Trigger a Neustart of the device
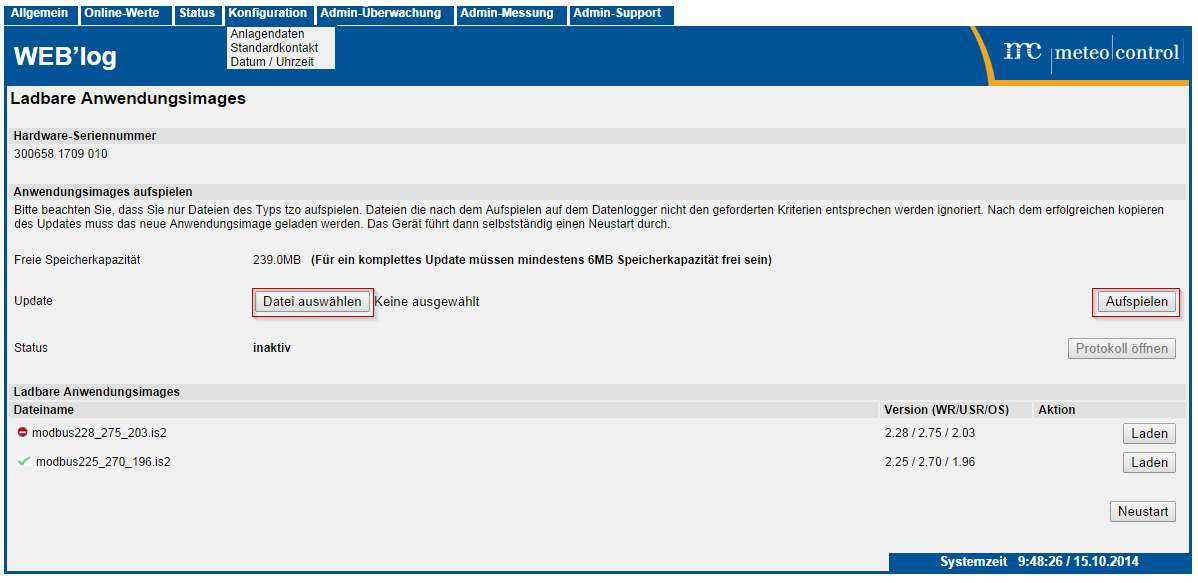Image resolution: width=1198 pixels, height=583 pixels. click(x=1143, y=511)
